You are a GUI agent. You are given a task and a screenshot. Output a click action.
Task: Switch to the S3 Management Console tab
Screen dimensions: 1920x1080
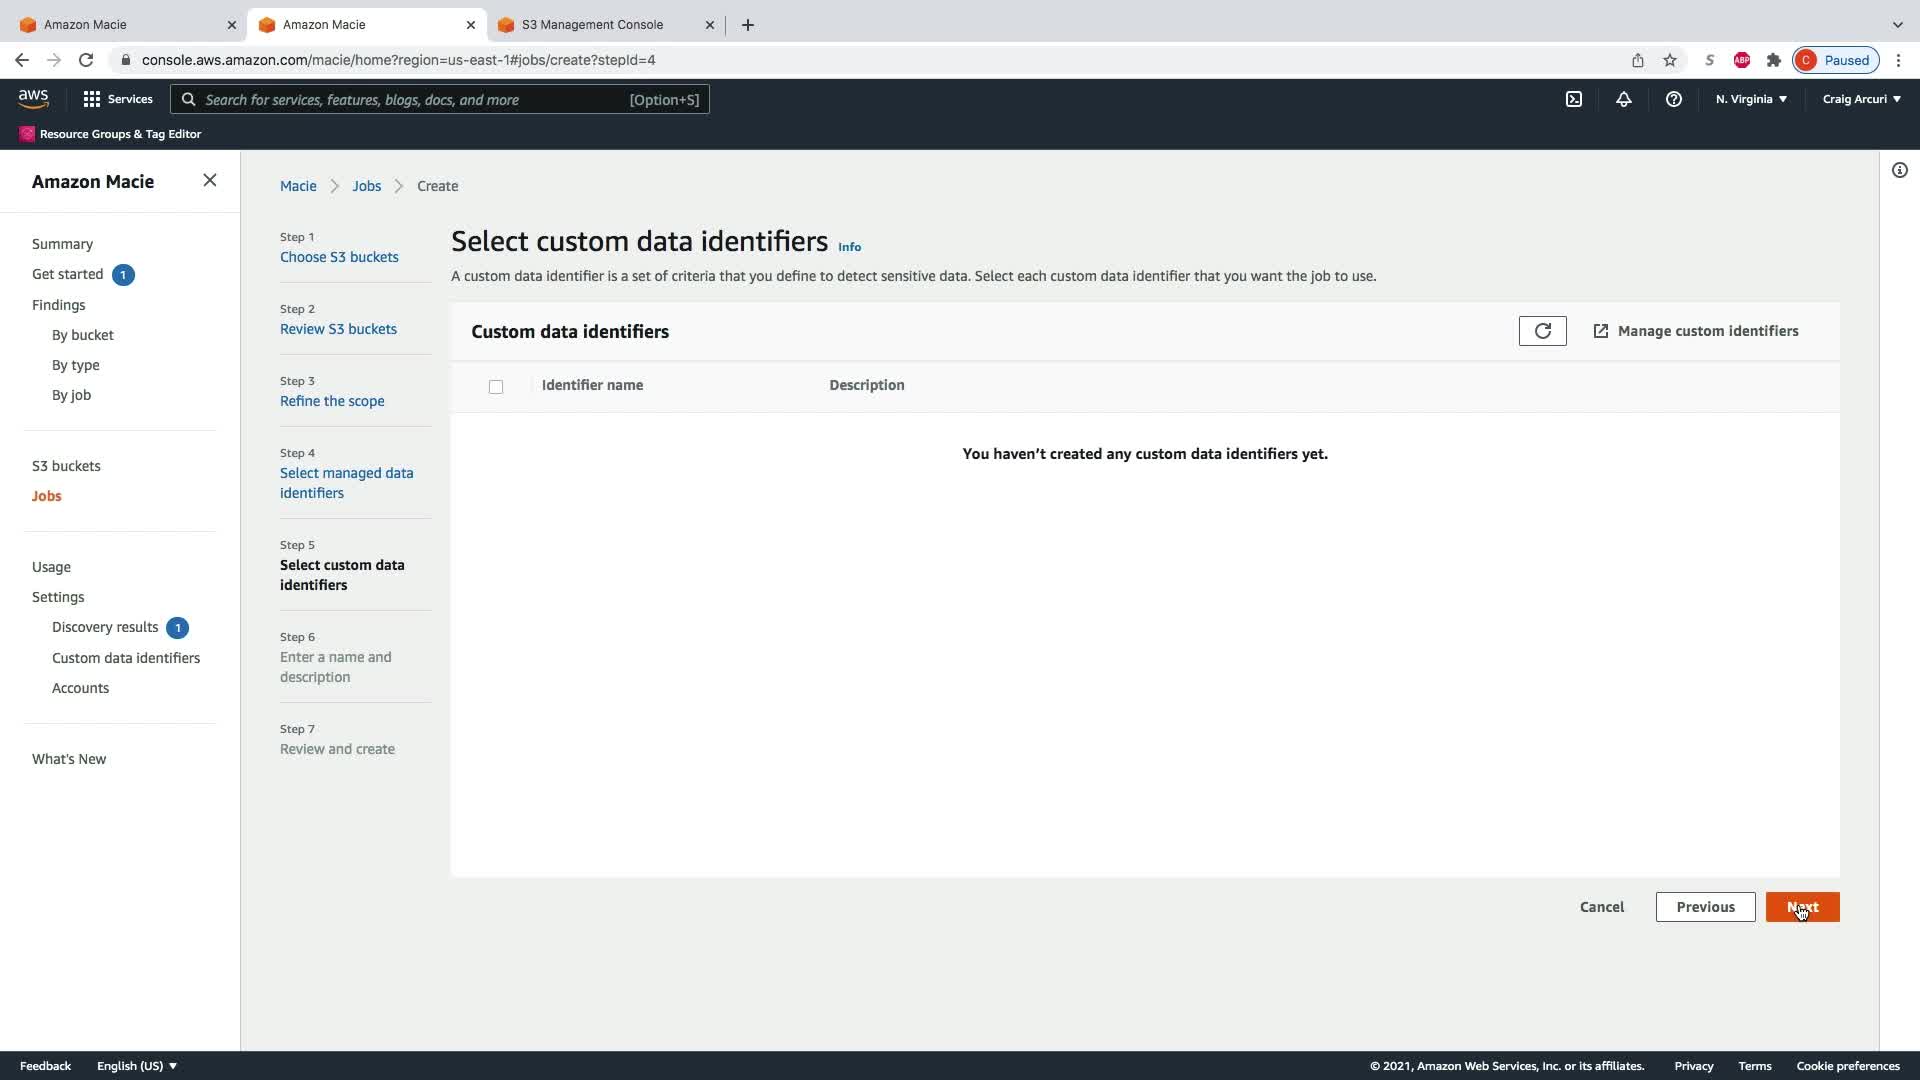(x=592, y=24)
